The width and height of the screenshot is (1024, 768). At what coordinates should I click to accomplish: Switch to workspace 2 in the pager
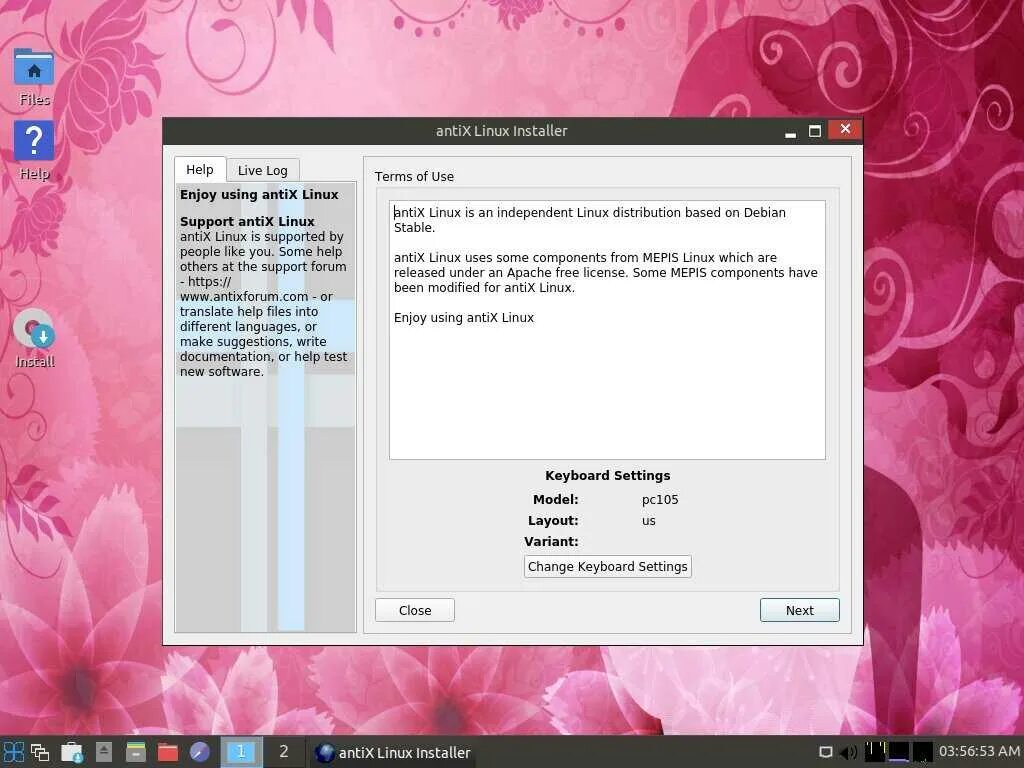(283, 752)
